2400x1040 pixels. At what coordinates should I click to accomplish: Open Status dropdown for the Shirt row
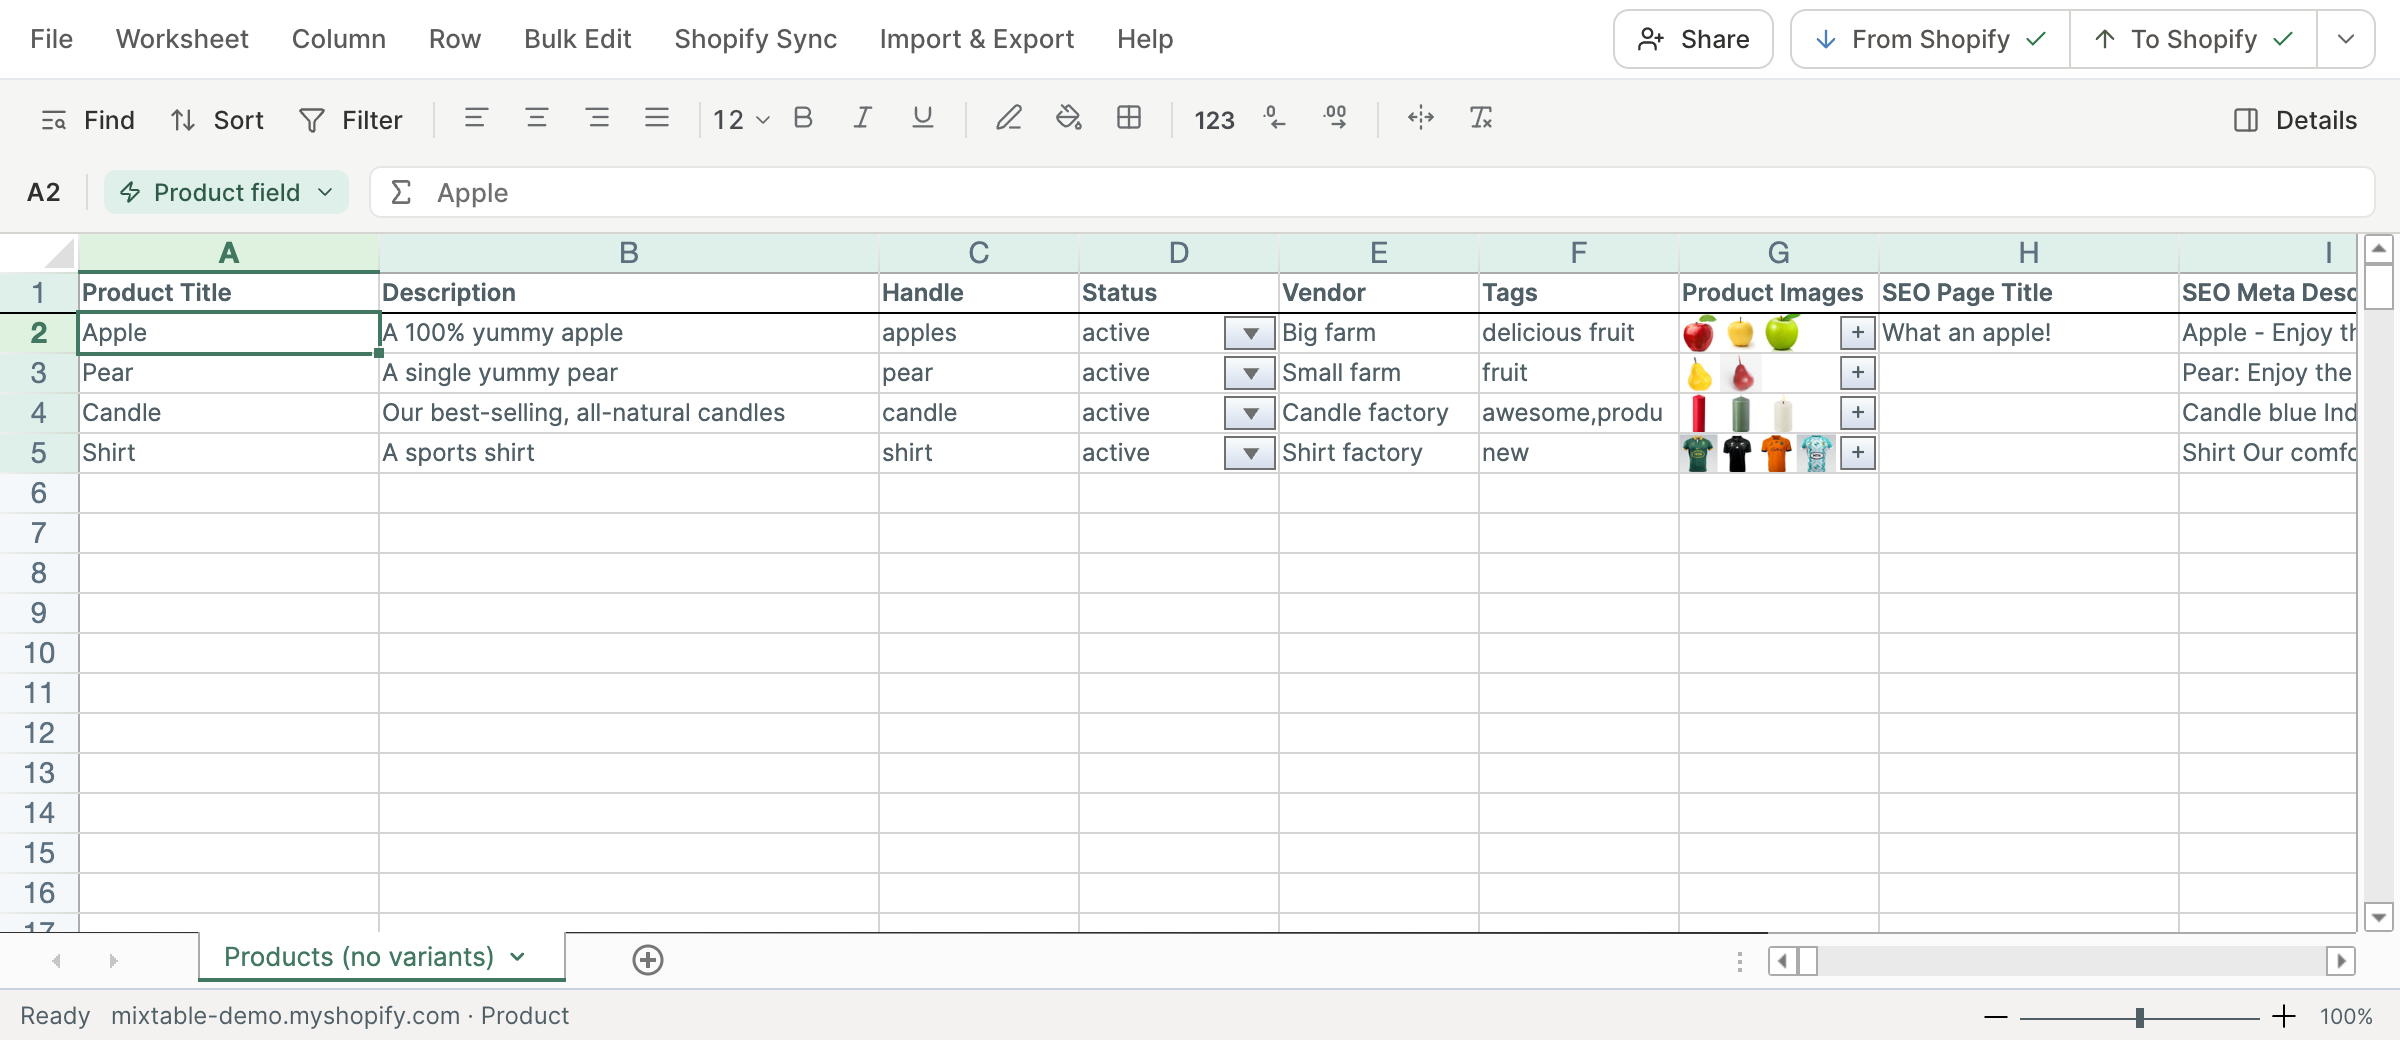1250,453
